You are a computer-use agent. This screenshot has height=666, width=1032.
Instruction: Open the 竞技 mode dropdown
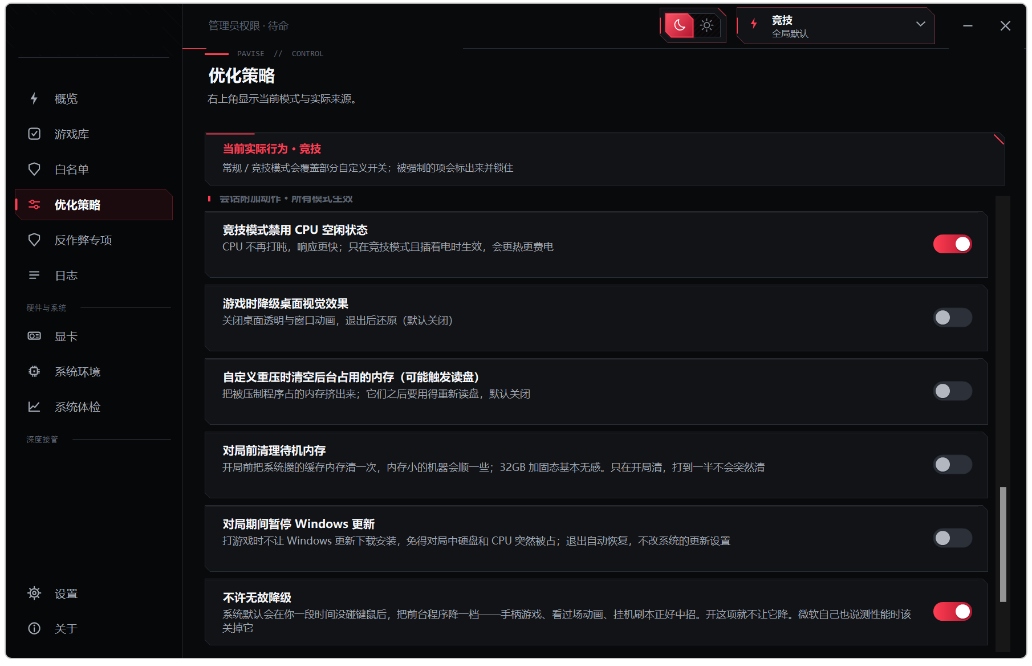pos(836,26)
